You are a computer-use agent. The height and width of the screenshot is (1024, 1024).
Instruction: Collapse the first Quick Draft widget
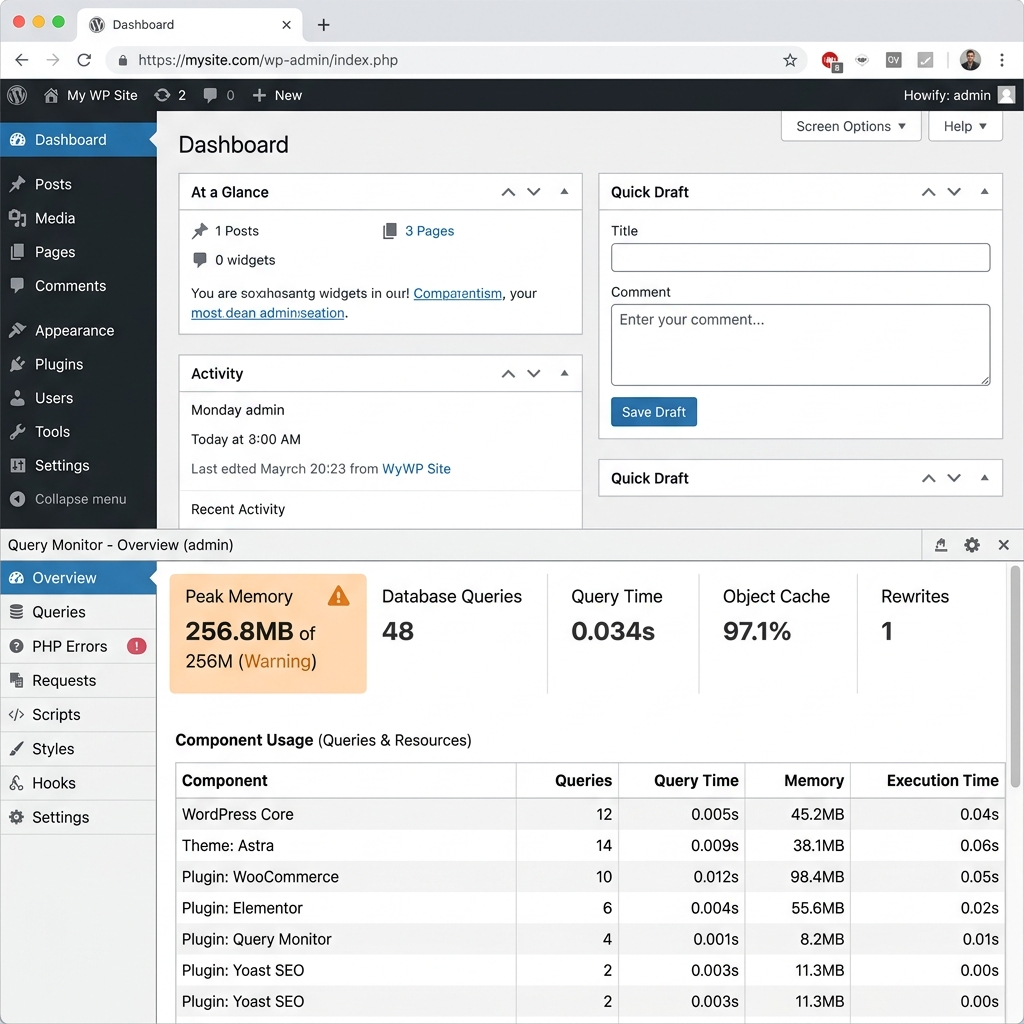984,191
